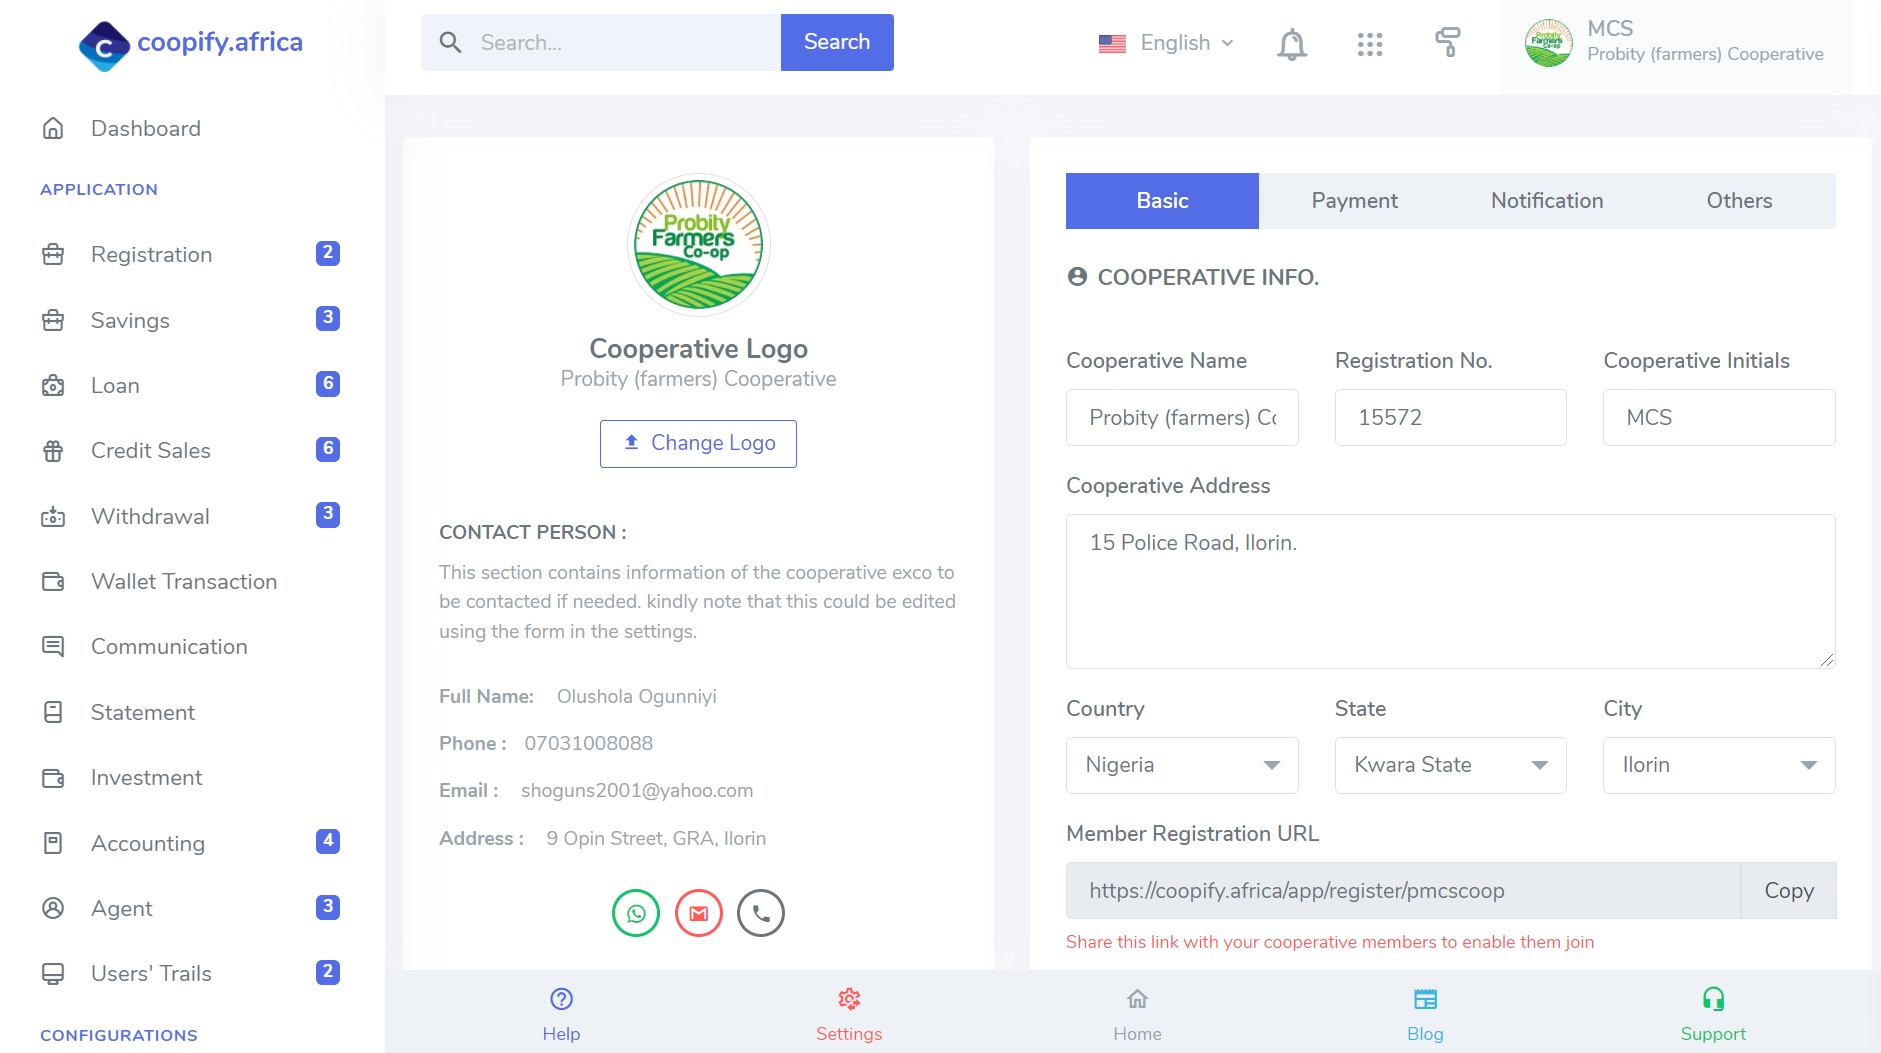
Task: Switch to the Others tab
Action: [1740, 201]
